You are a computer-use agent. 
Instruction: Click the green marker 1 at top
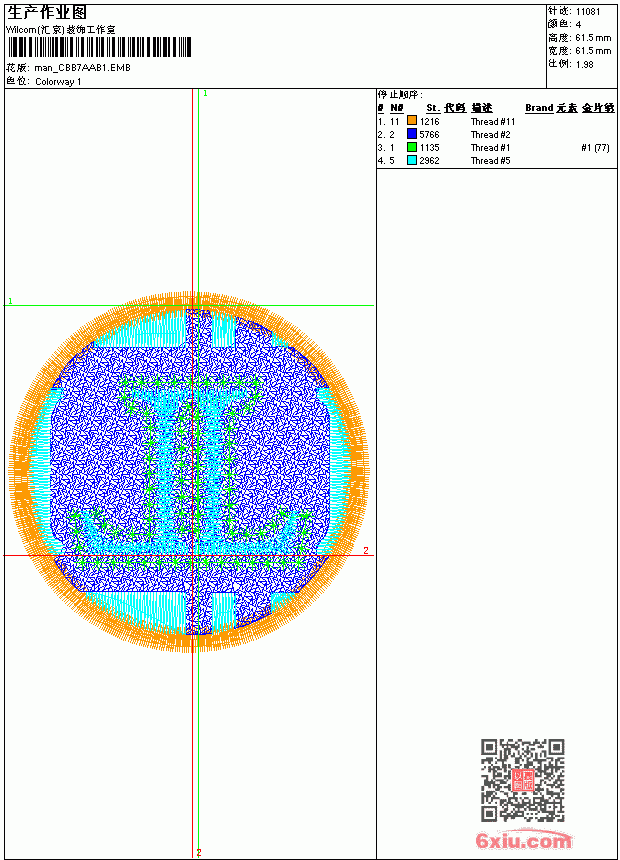(x=205, y=94)
